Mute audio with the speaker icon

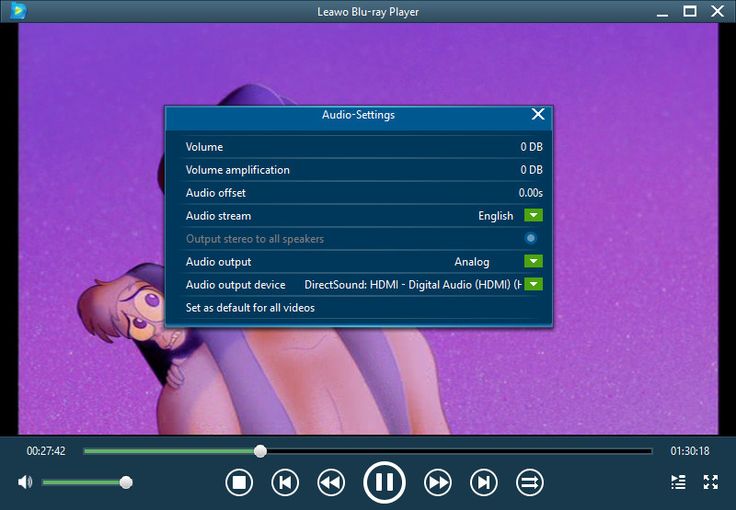pyautogui.click(x=25, y=482)
